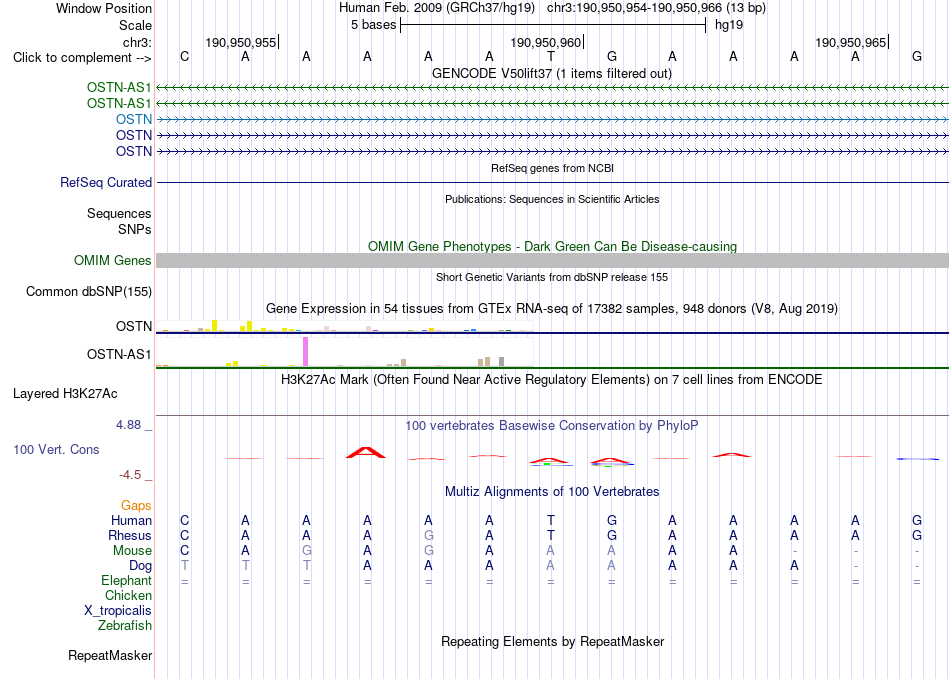Click the GENCODE V50lift37 track title
Viewport: 950px width, 679px height.
552,73
